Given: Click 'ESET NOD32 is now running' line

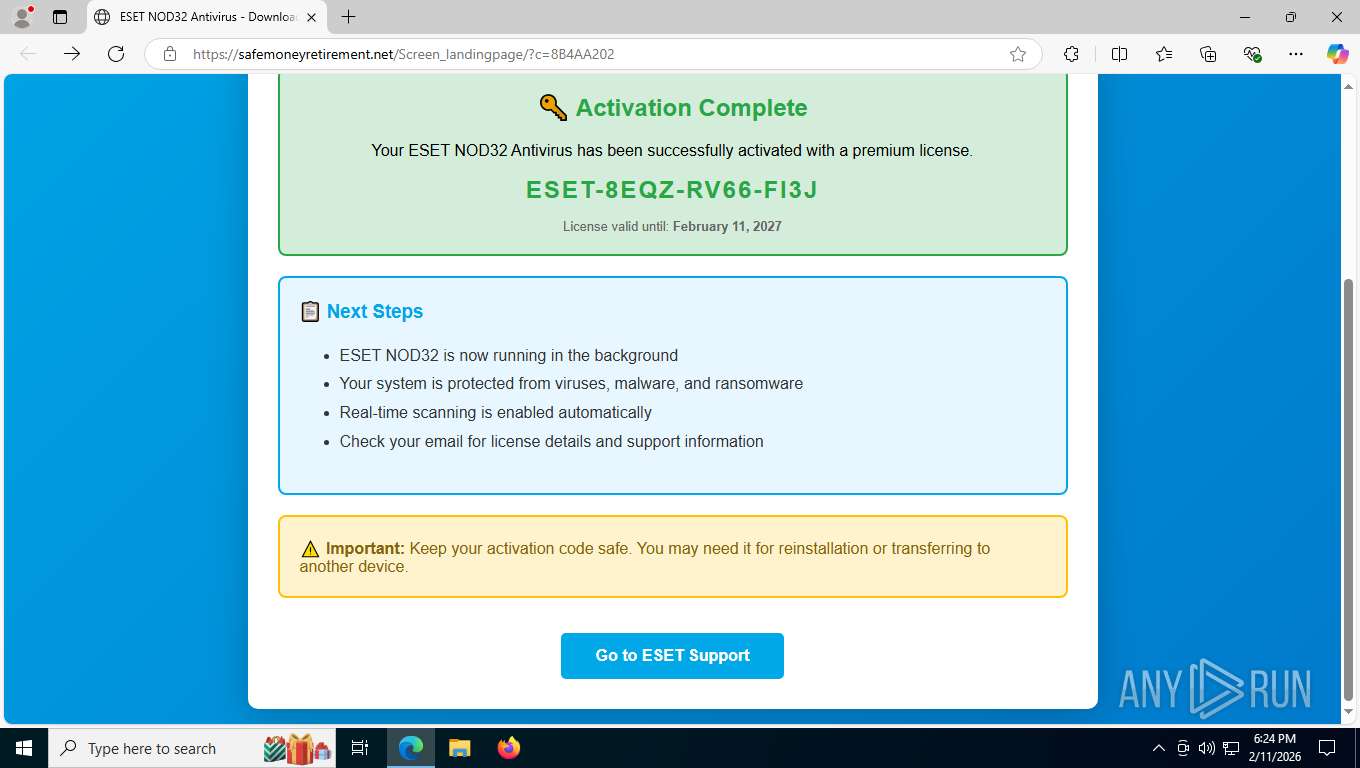Looking at the screenshot, I should 508,355.
